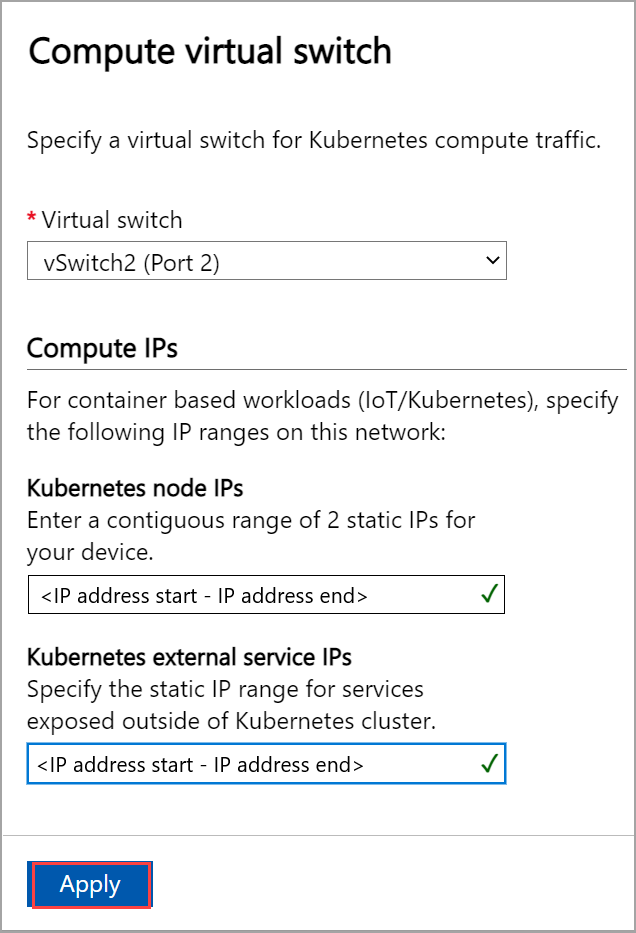The height and width of the screenshot is (933, 636).
Task: Click the validation checkmark beside external service IPs
Action: [488, 763]
